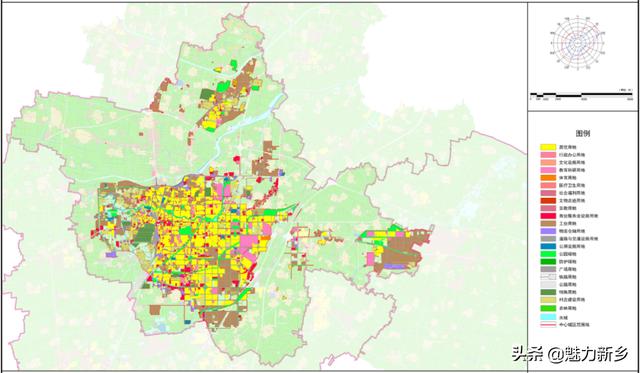640x373 pixels.
Task: Click the 中心城区范围线 legend label
Action: click(x=574, y=325)
